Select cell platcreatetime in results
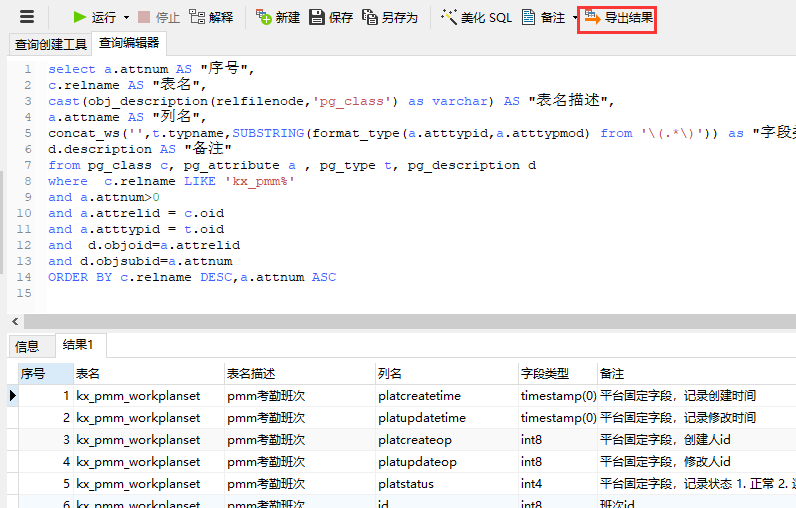 (447, 396)
